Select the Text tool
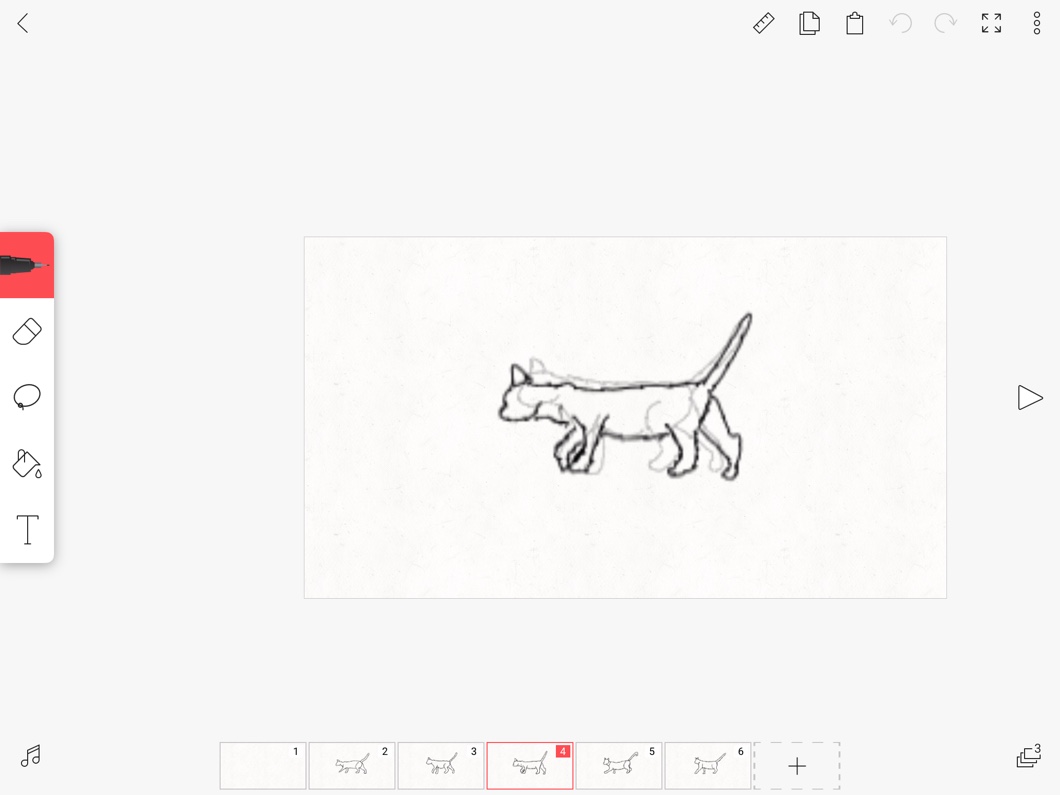 tap(27, 530)
